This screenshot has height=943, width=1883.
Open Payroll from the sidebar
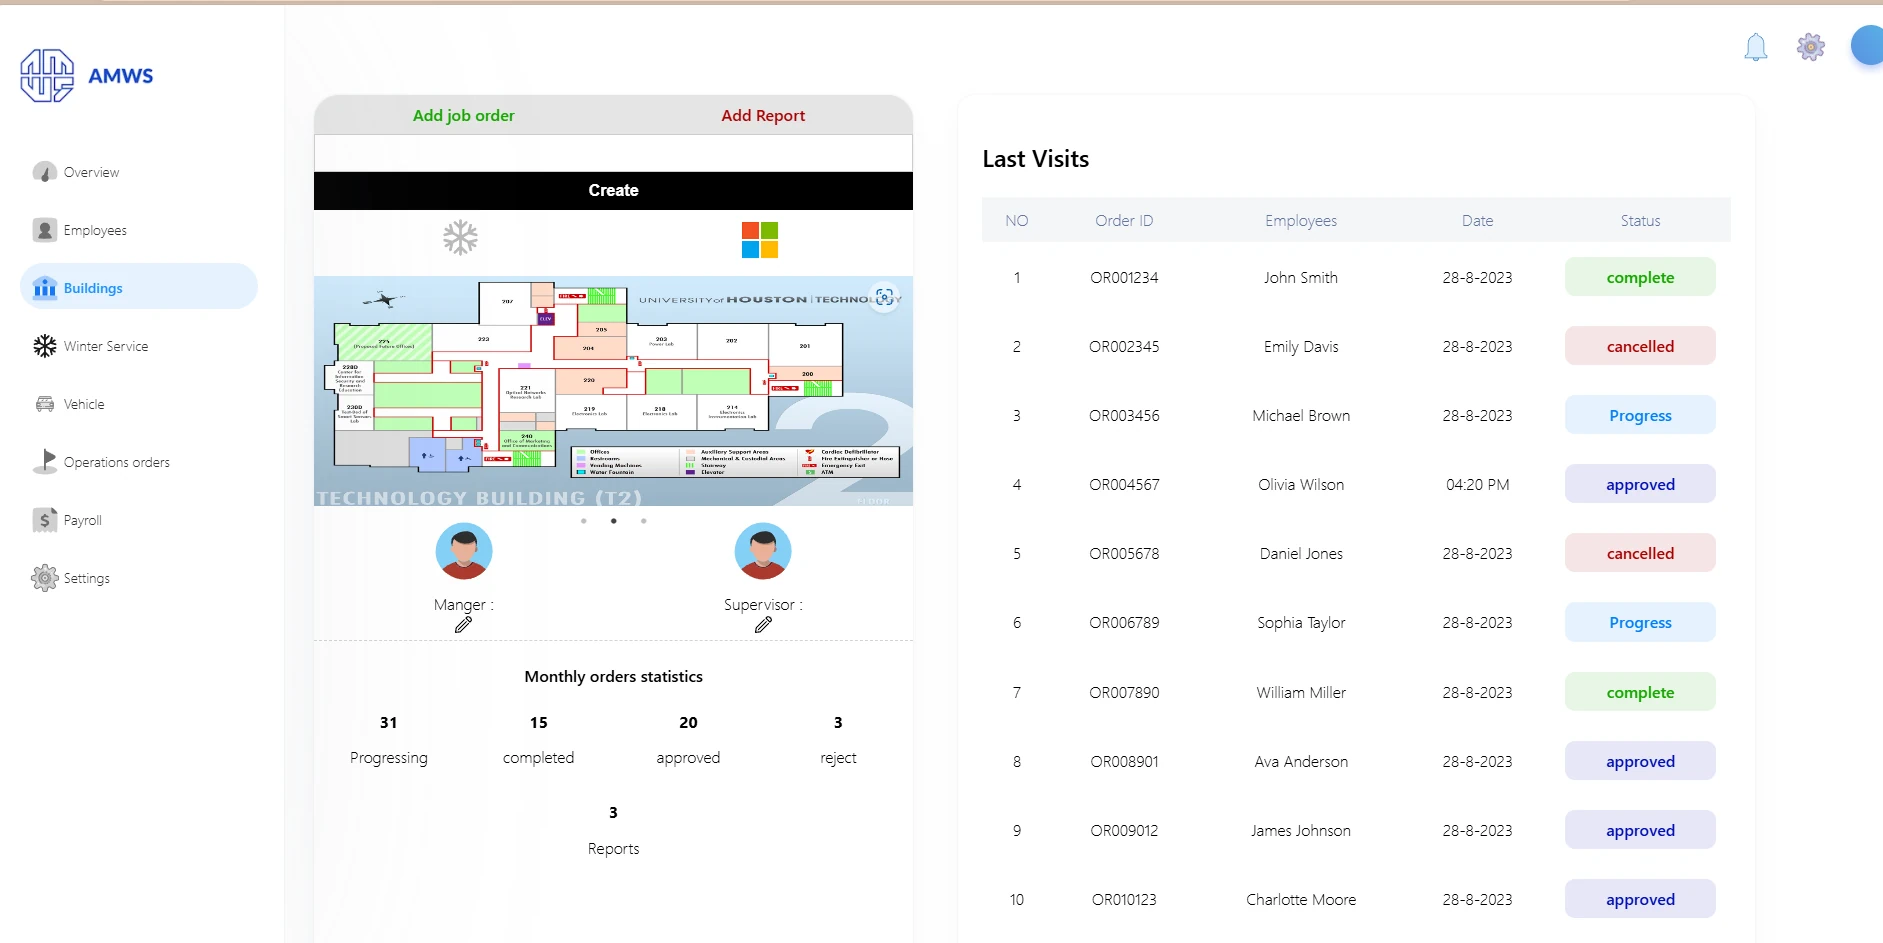point(82,520)
